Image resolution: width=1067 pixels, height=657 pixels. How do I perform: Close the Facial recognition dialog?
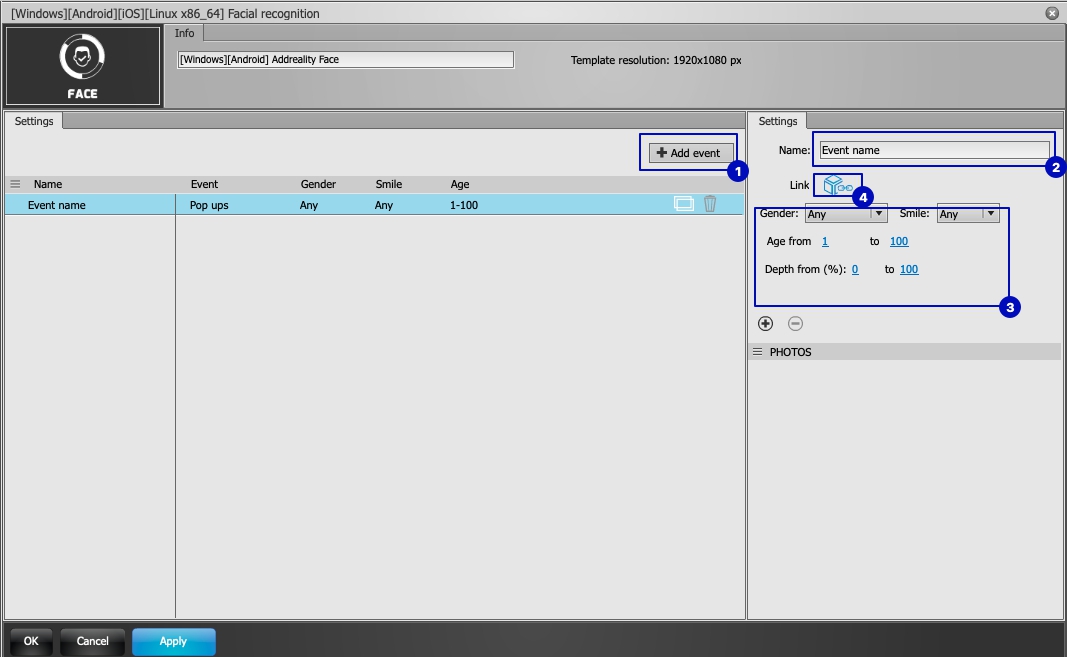(x=1052, y=13)
